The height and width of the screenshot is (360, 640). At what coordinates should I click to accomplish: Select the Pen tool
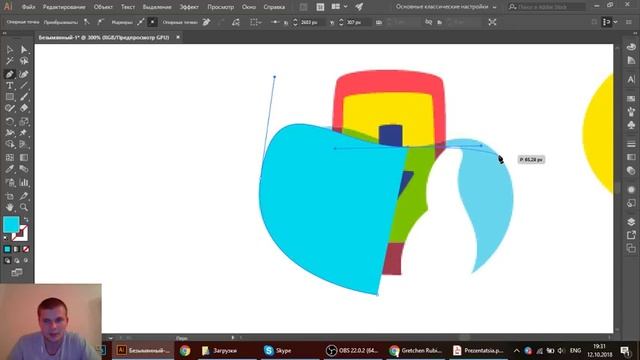point(10,74)
